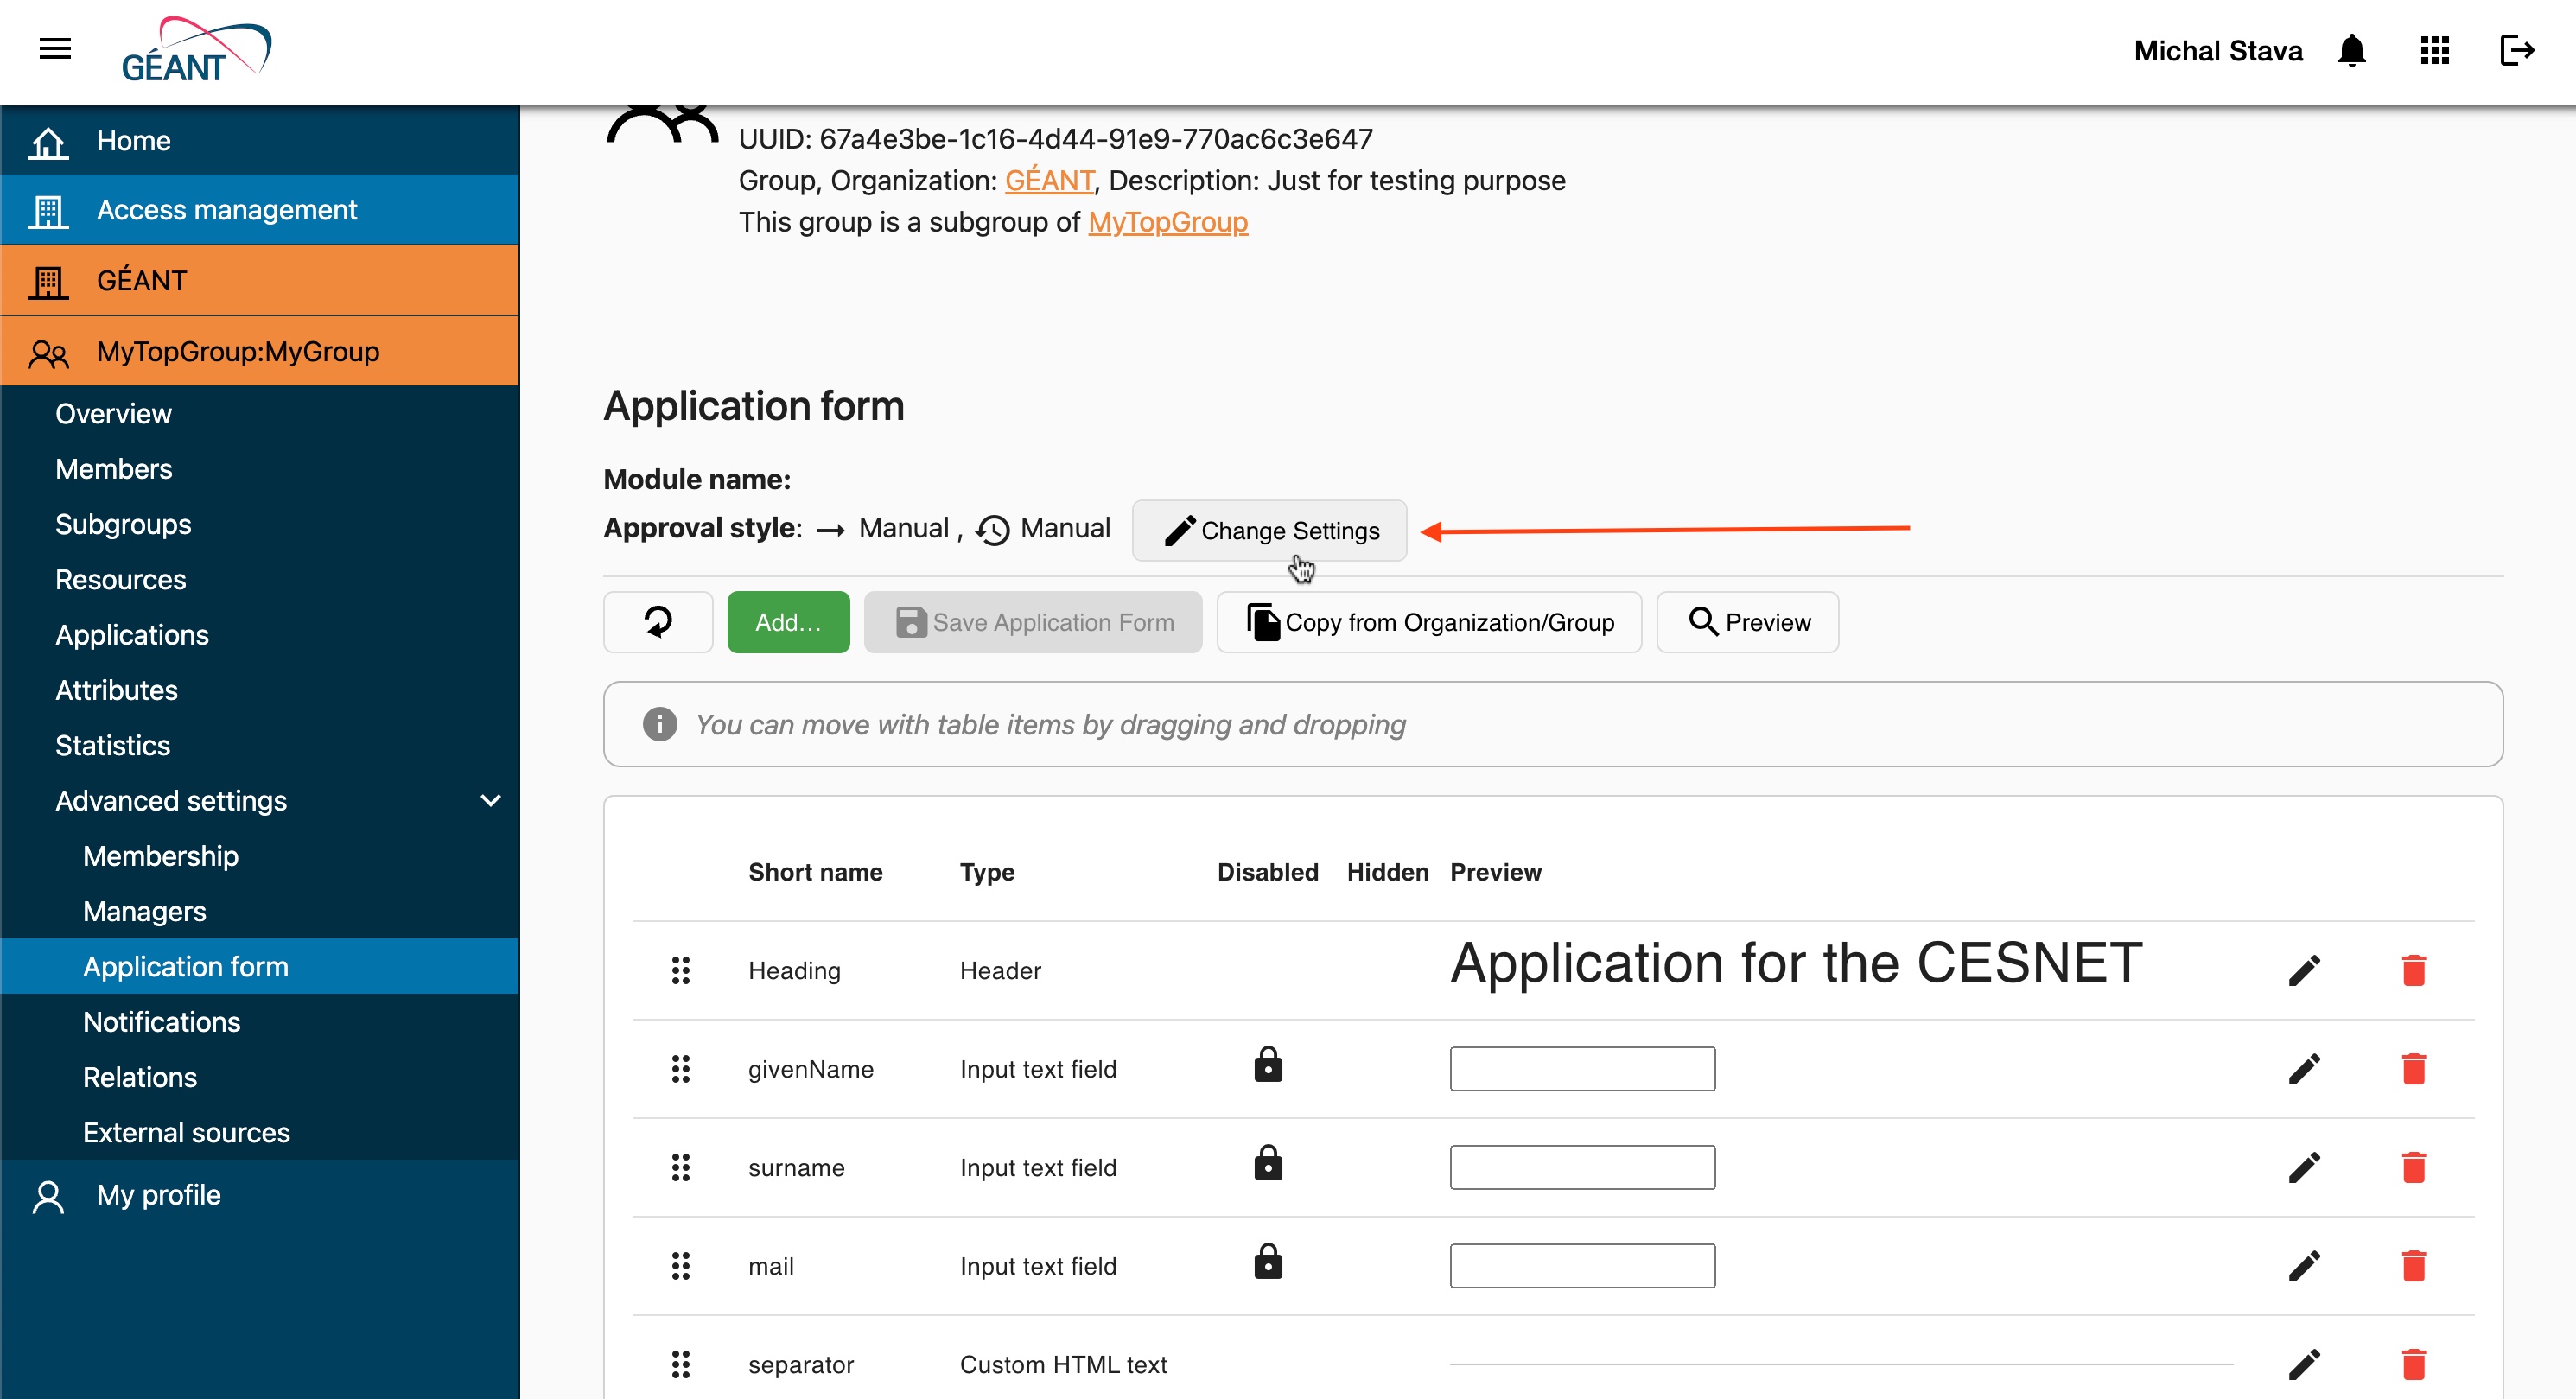Screen dimensions: 2576x1399
Task: Open the Subgroups section
Action: click(x=260, y=524)
